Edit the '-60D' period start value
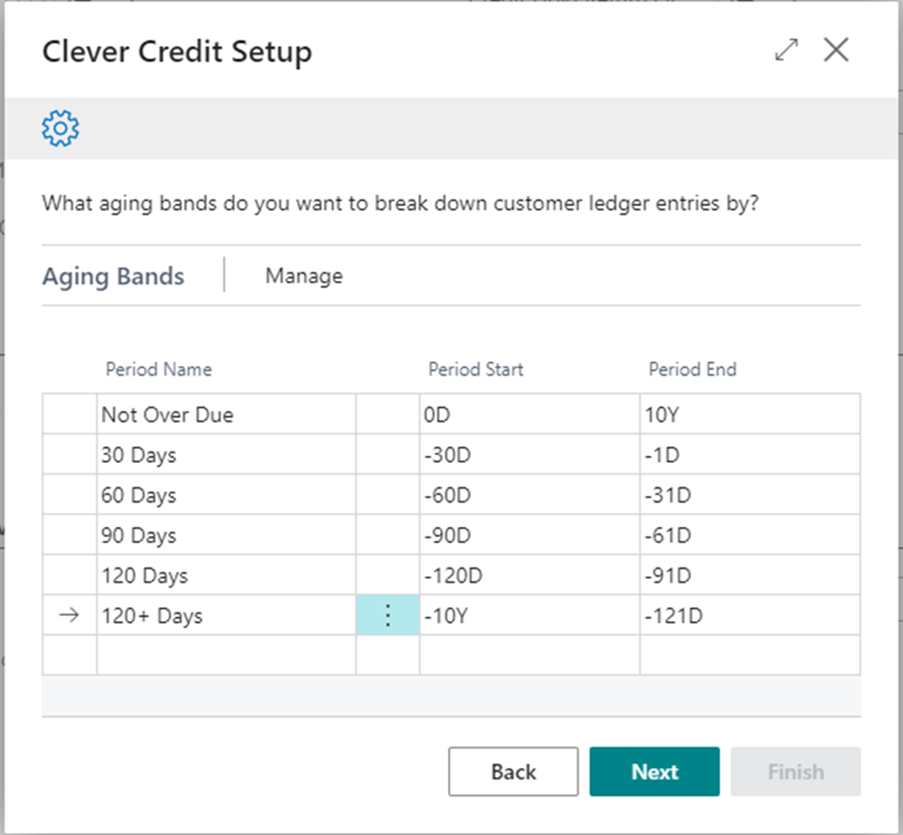This screenshot has height=835, width=903. (x=530, y=495)
